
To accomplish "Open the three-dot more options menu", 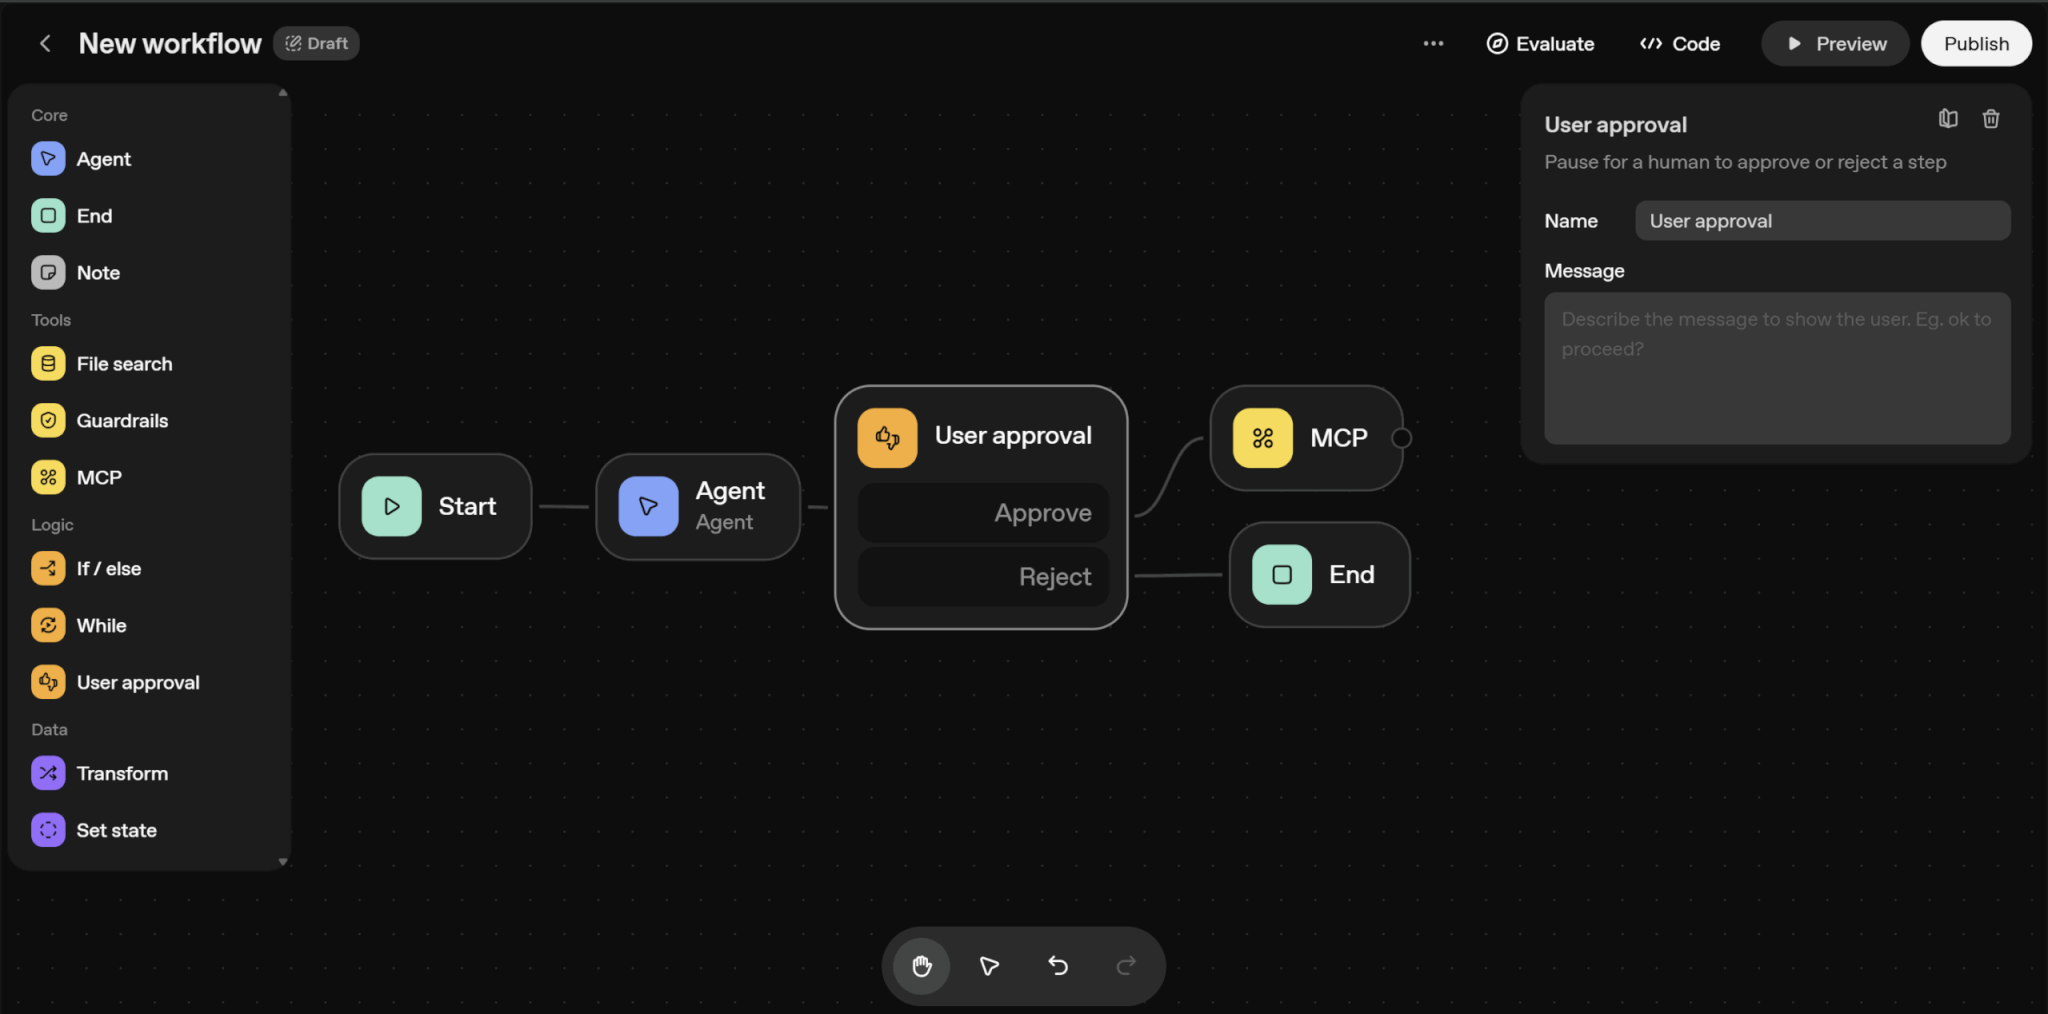I will tap(1433, 44).
